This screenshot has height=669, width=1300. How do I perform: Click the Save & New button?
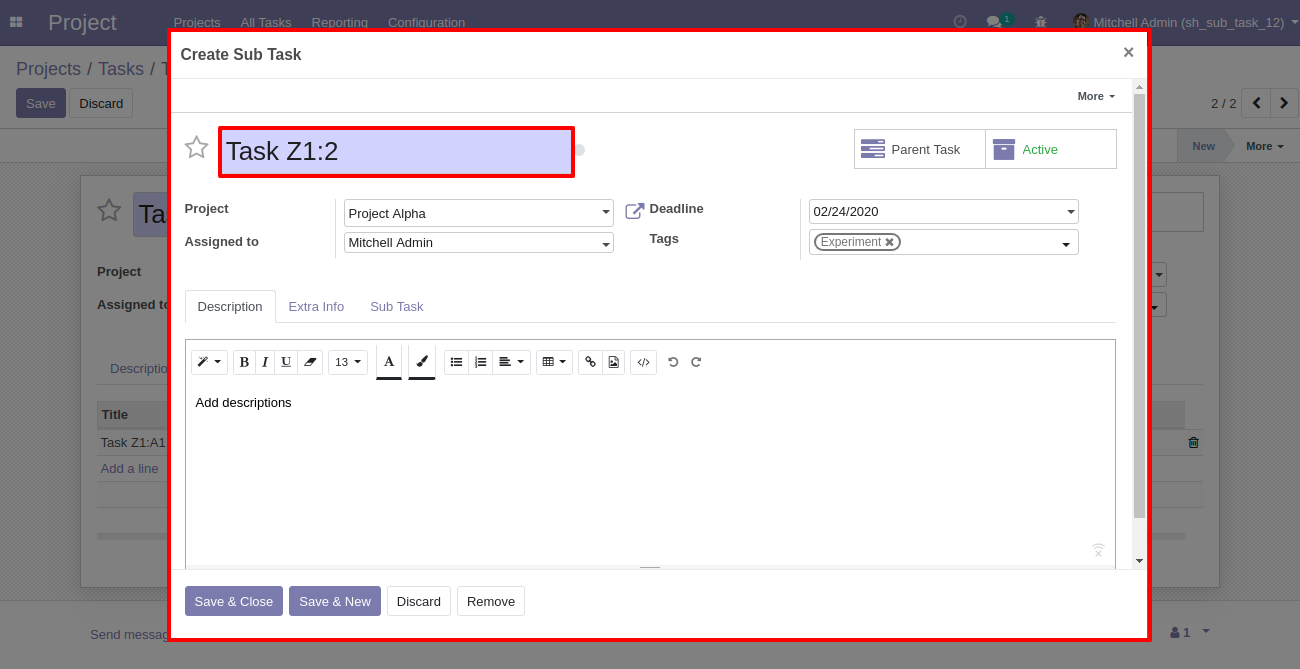click(334, 601)
